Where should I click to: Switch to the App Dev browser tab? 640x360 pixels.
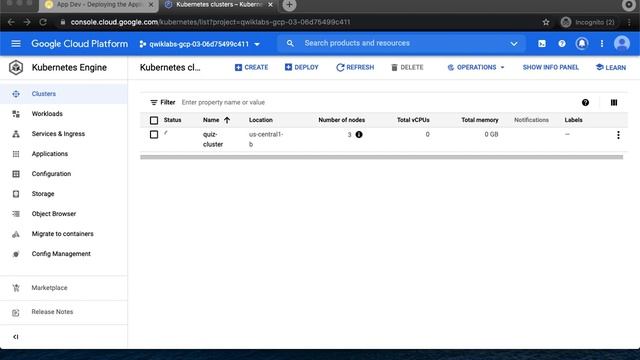coord(98,5)
